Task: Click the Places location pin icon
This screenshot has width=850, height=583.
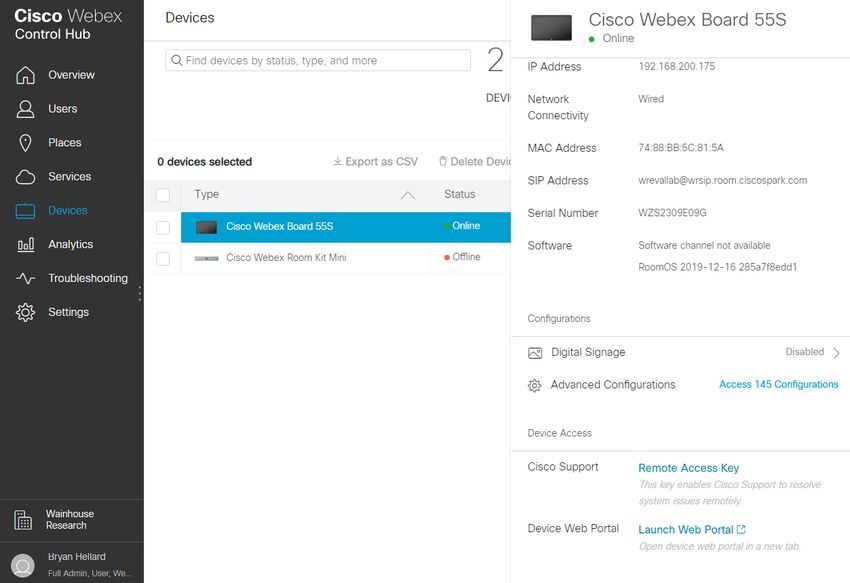Action: pyautogui.click(x=25, y=143)
